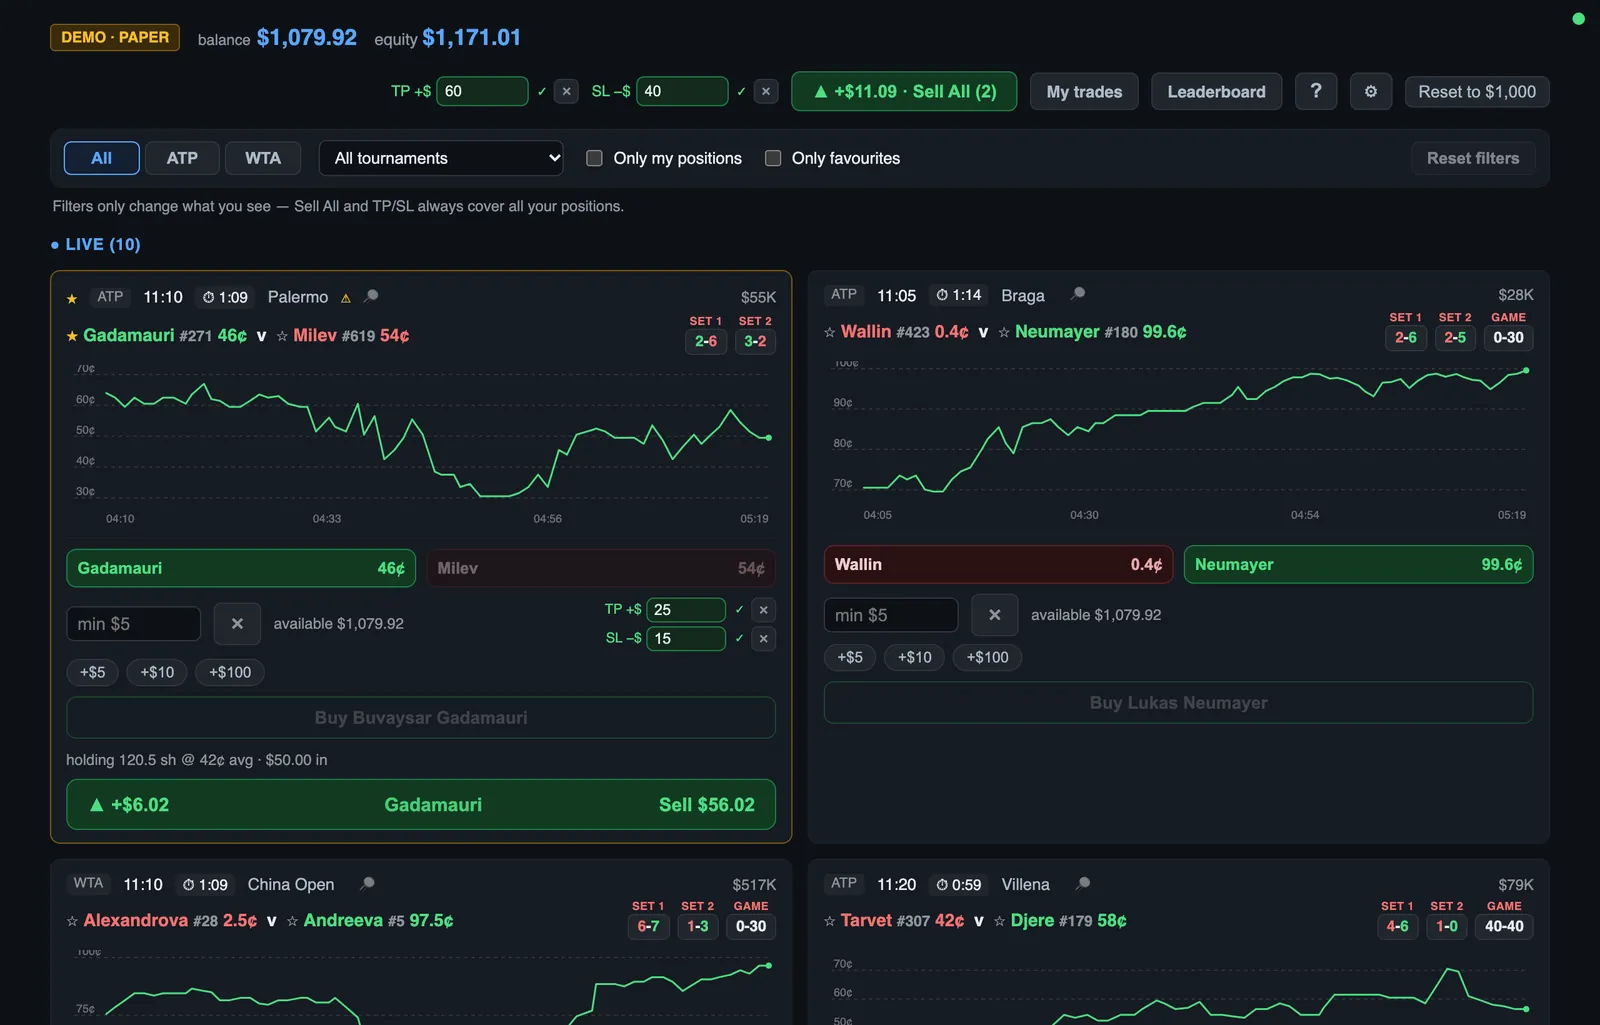Select Gadamauri 46¢ outcome
Screen dimensions: 1600x1025
click(241, 568)
